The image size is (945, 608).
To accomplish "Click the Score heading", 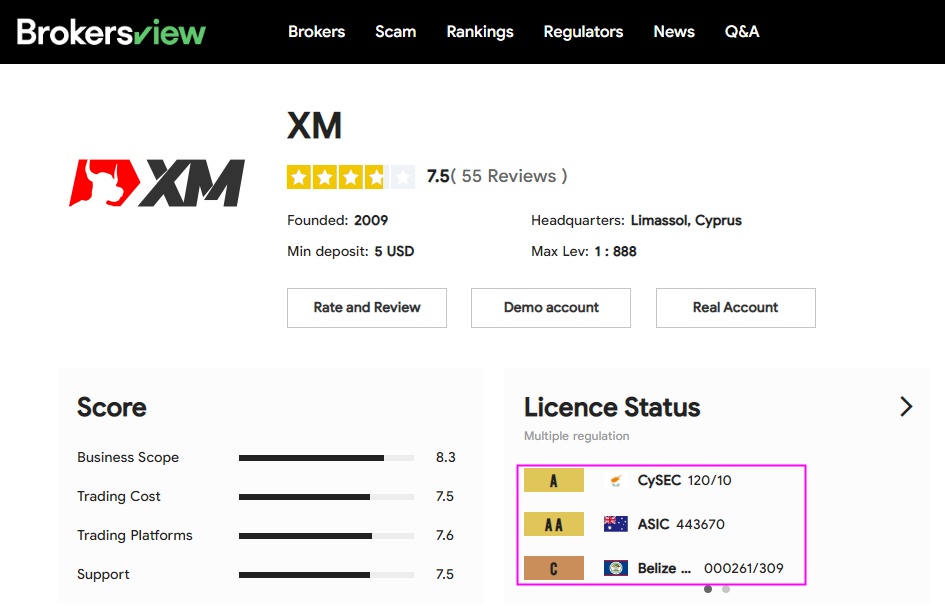I will [111, 407].
